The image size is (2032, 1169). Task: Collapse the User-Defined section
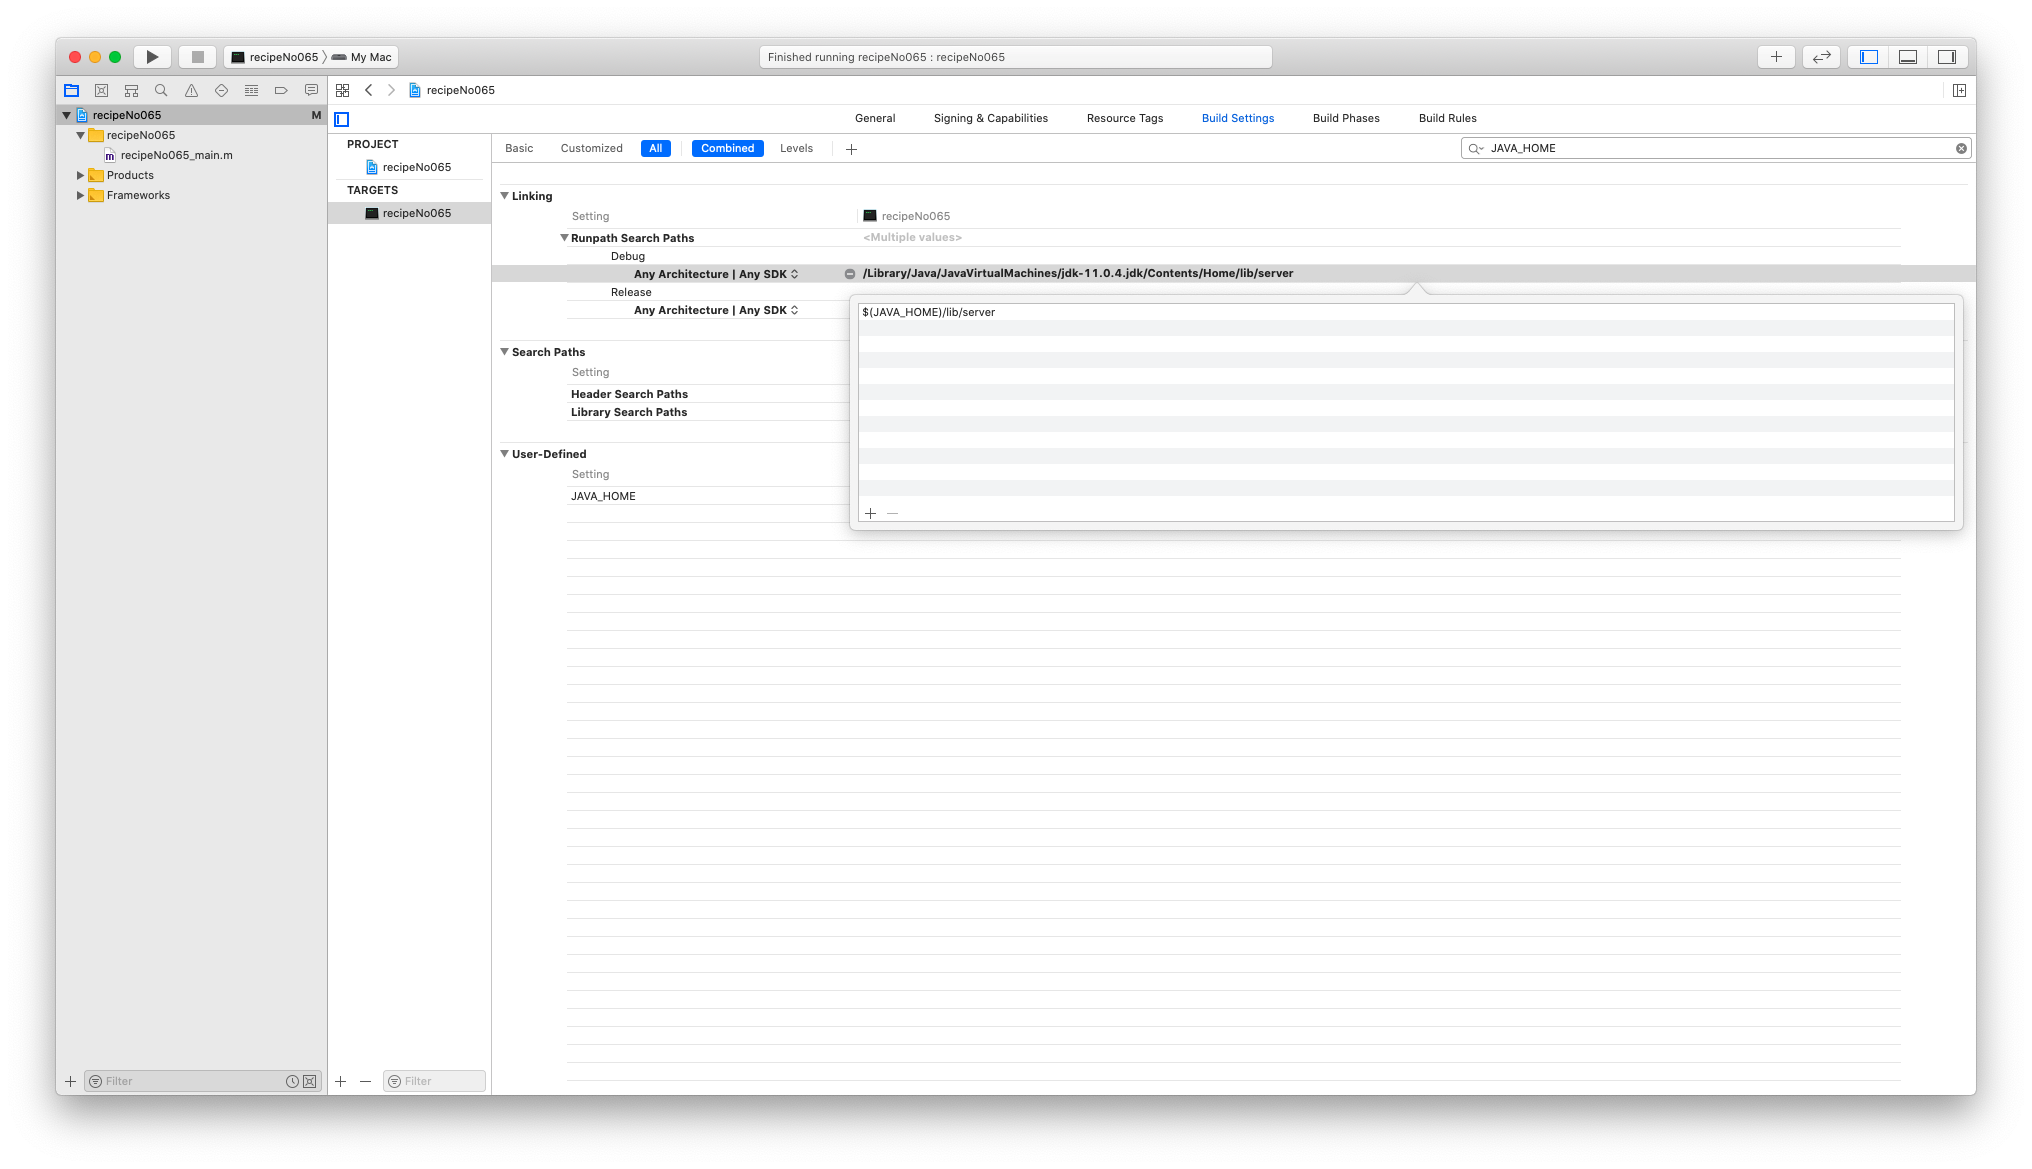point(505,454)
